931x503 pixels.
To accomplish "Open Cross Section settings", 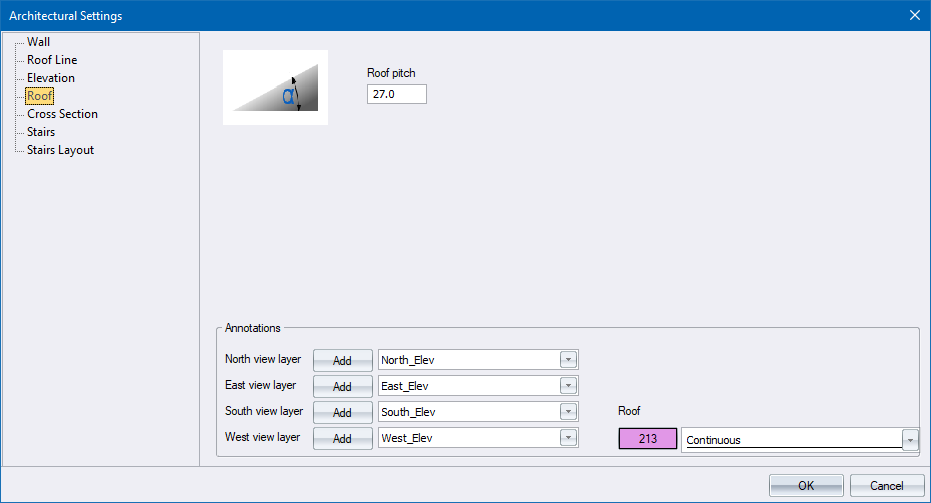I will (62, 114).
